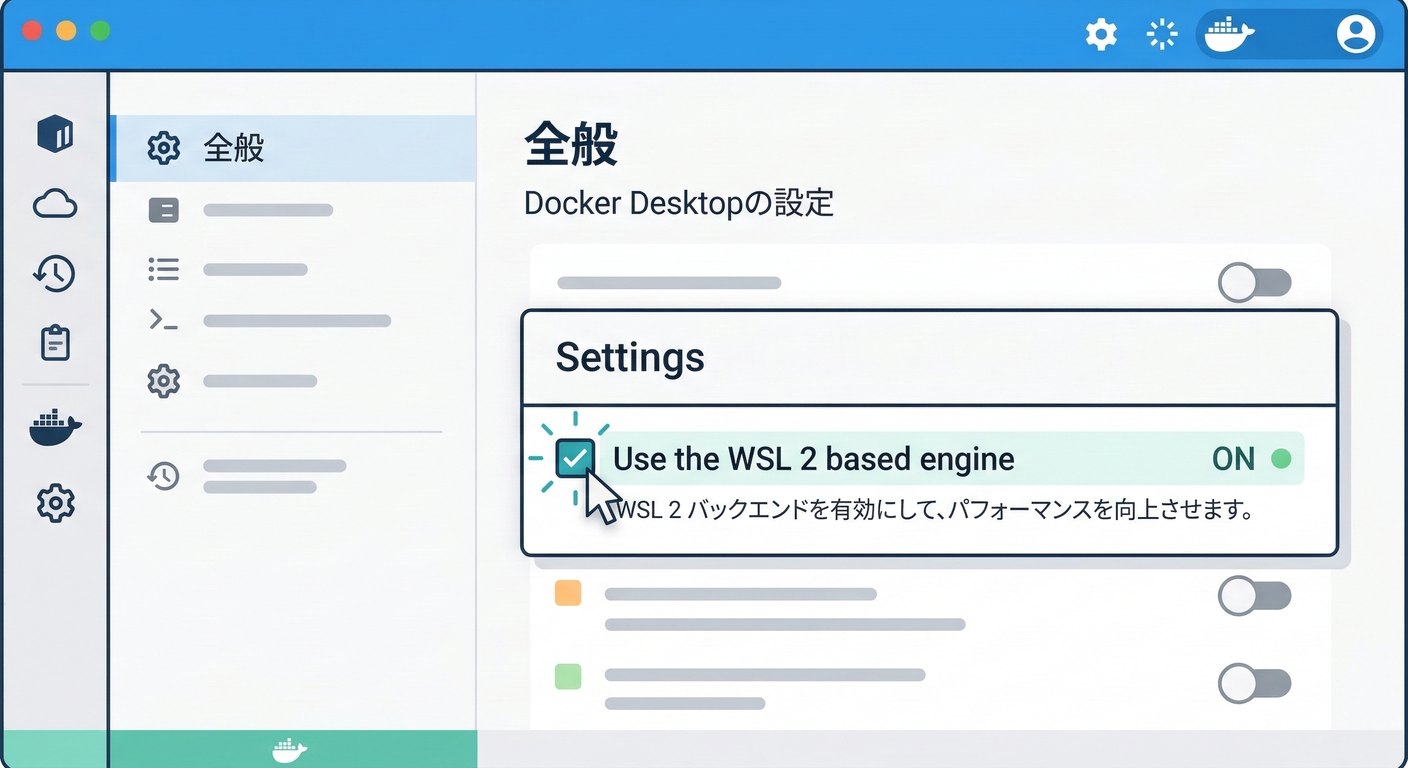Enable the toggle beside the green list item
1408x768 pixels.
coord(1255,684)
